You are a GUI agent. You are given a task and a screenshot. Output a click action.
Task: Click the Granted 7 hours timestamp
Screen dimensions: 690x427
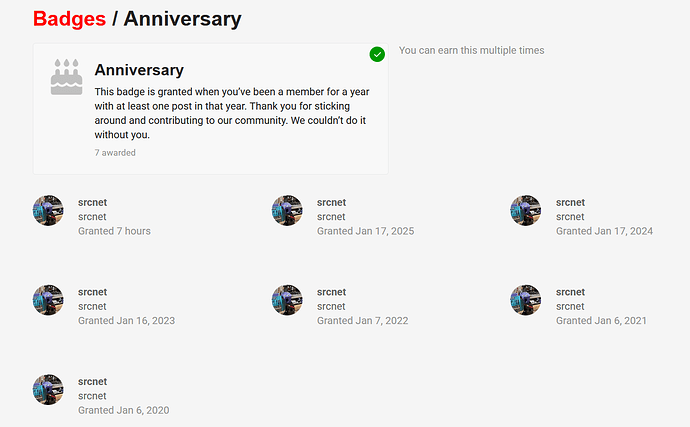pyautogui.click(x=114, y=231)
